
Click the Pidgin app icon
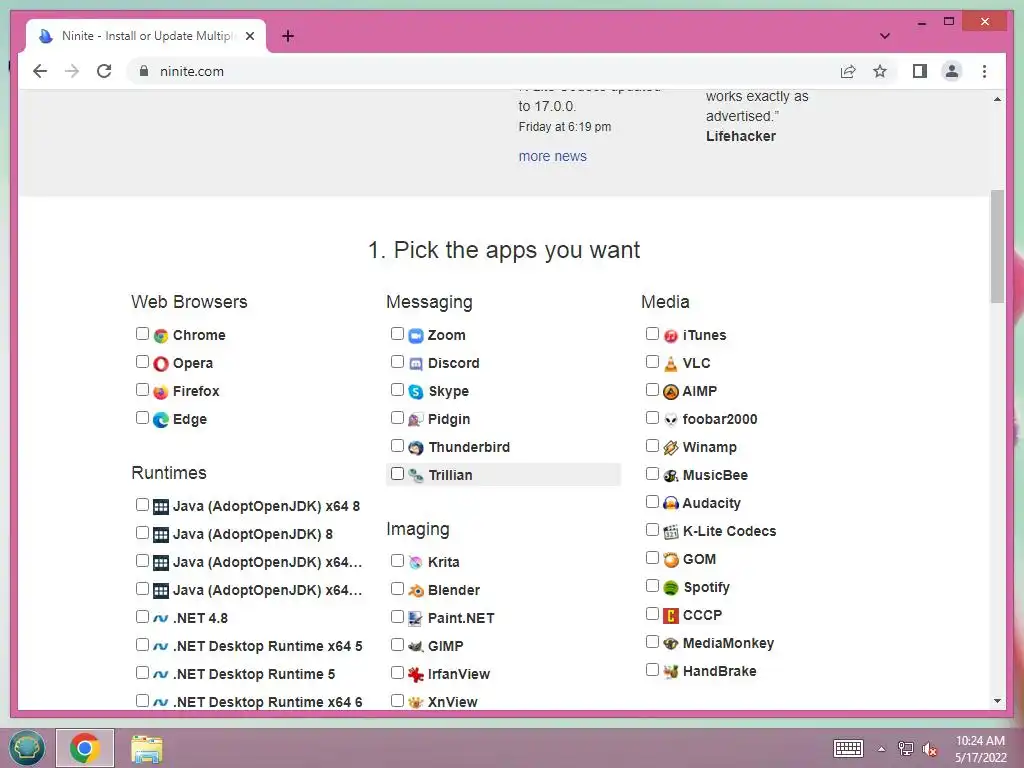416,420
